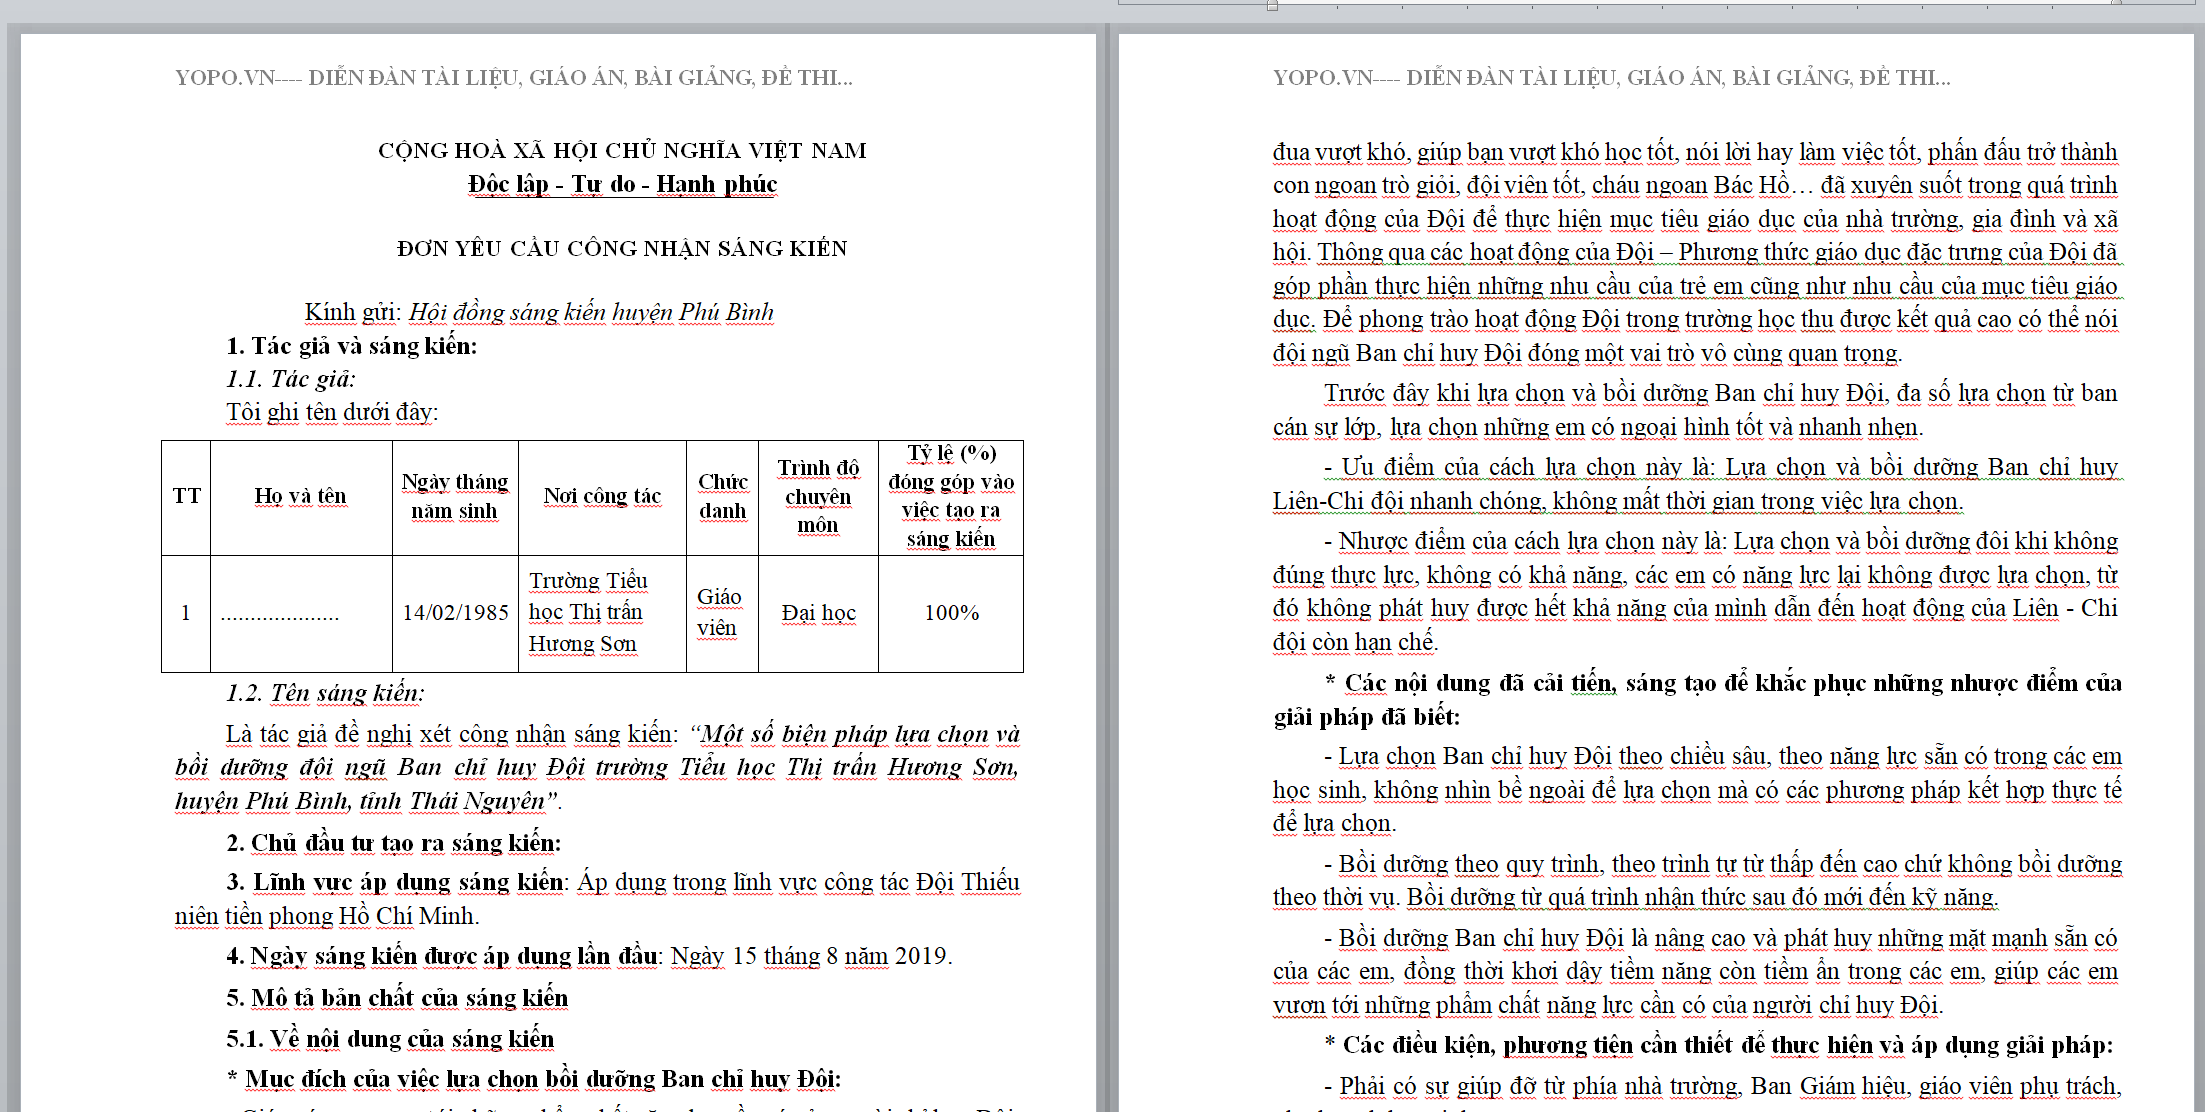Click the paragraph starting Là tác giả đề nghị
The width and height of the screenshot is (2205, 1112).
[597, 767]
